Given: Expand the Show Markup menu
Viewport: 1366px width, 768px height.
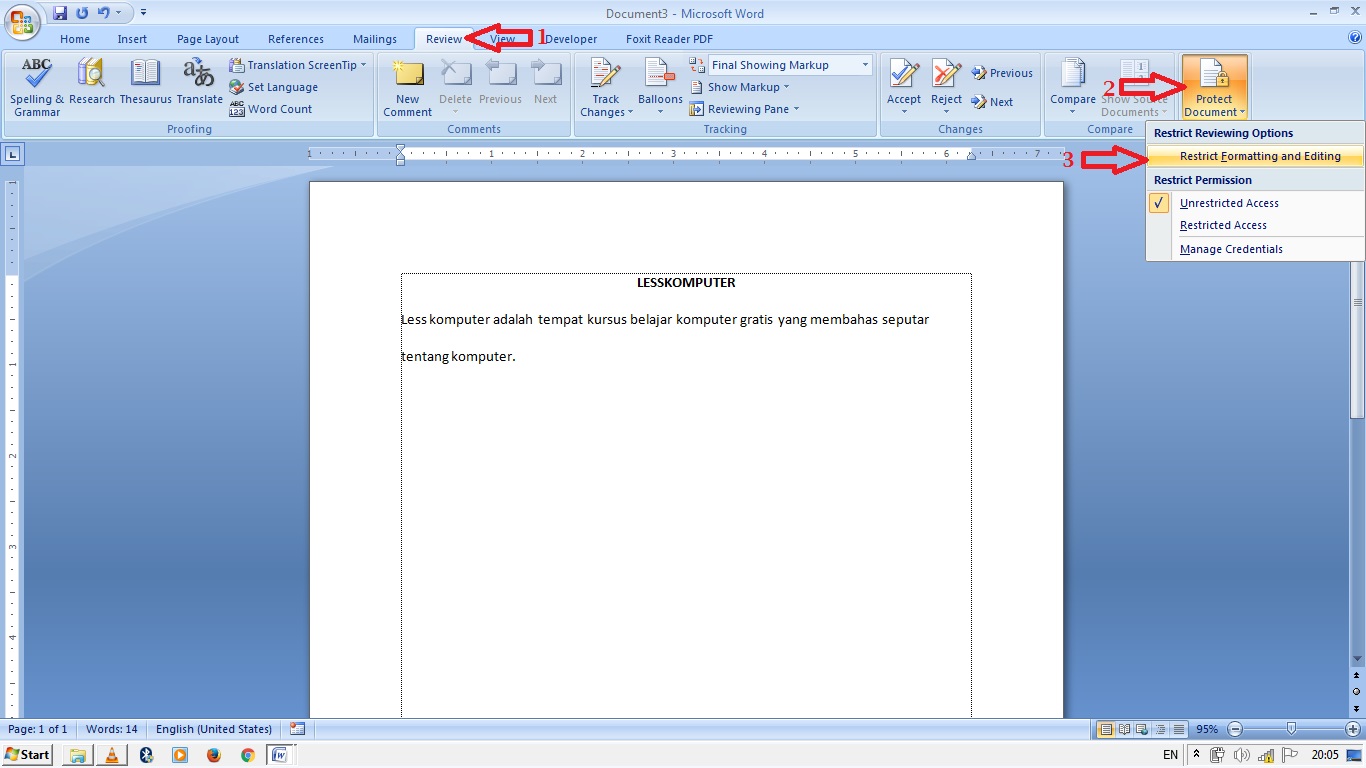Looking at the screenshot, I should (x=740, y=87).
